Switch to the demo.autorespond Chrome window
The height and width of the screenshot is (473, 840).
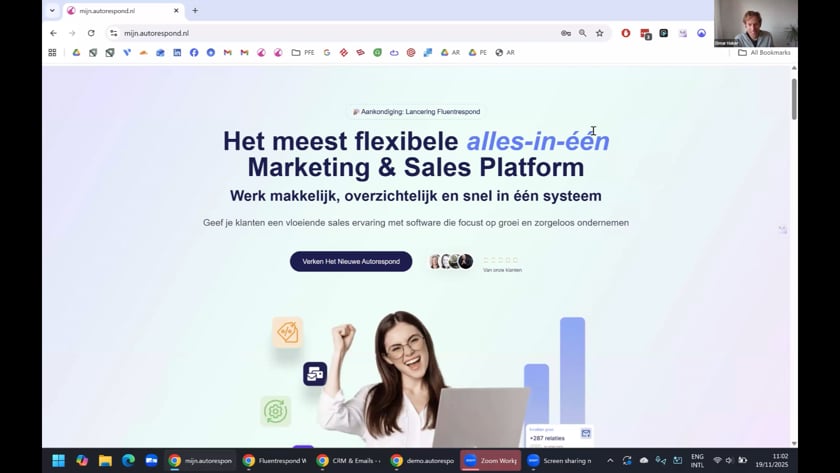(422, 461)
